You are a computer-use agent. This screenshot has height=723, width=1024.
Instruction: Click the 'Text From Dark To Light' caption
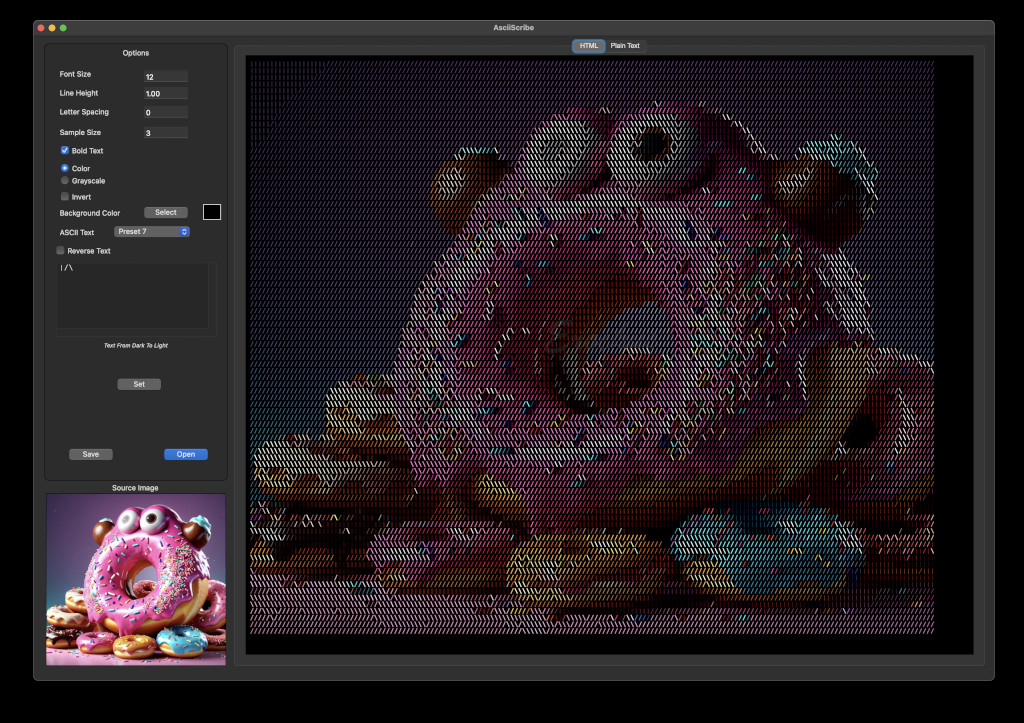tap(136, 345)
